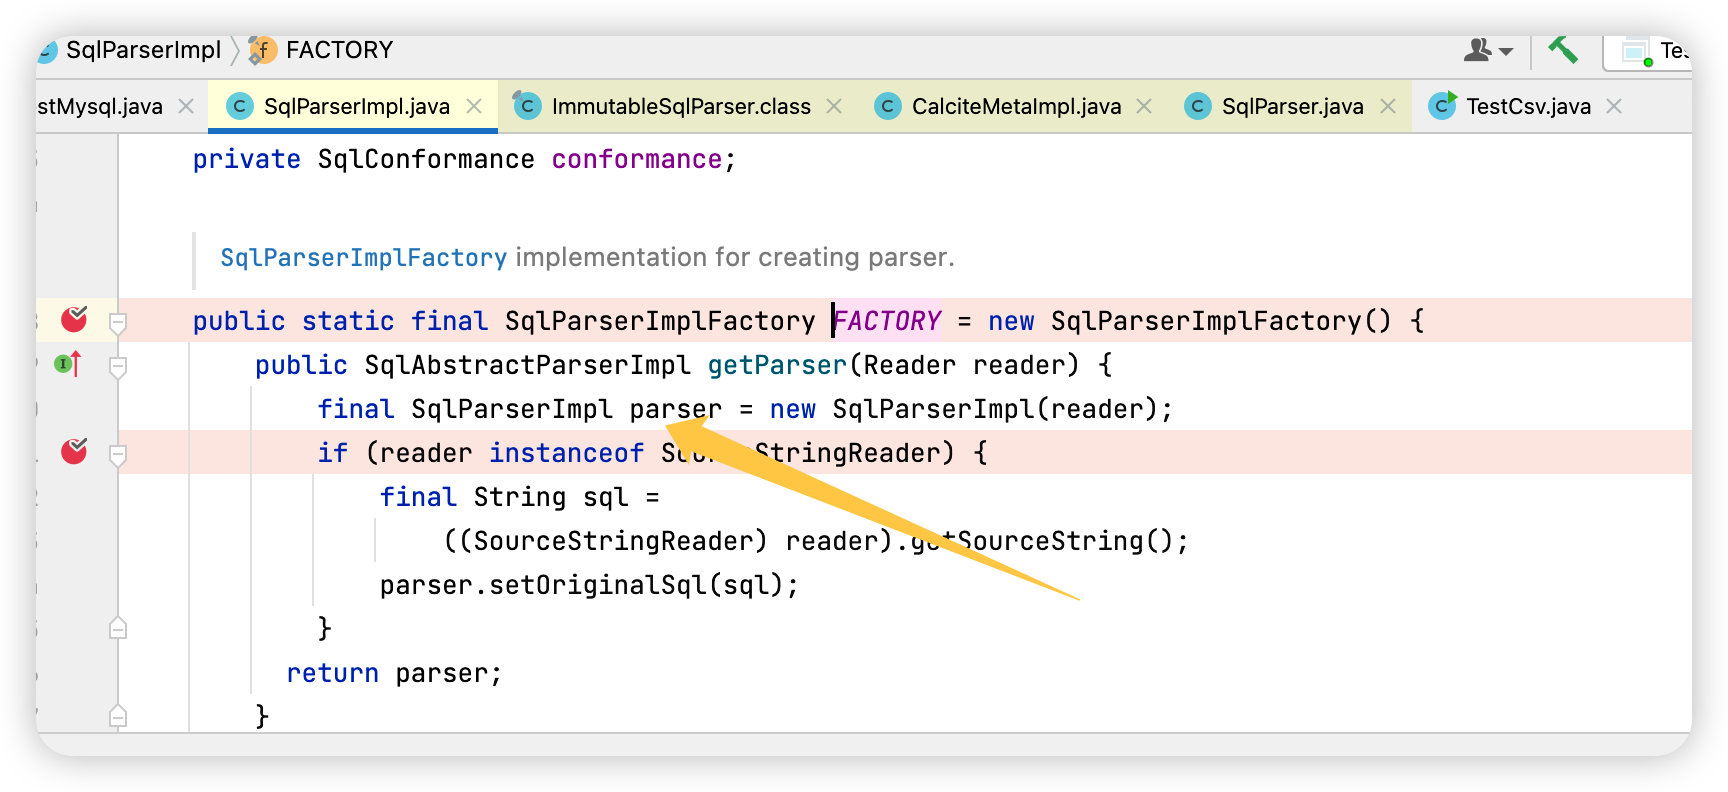Close the TestCsv.java tab

(1614, 106)
